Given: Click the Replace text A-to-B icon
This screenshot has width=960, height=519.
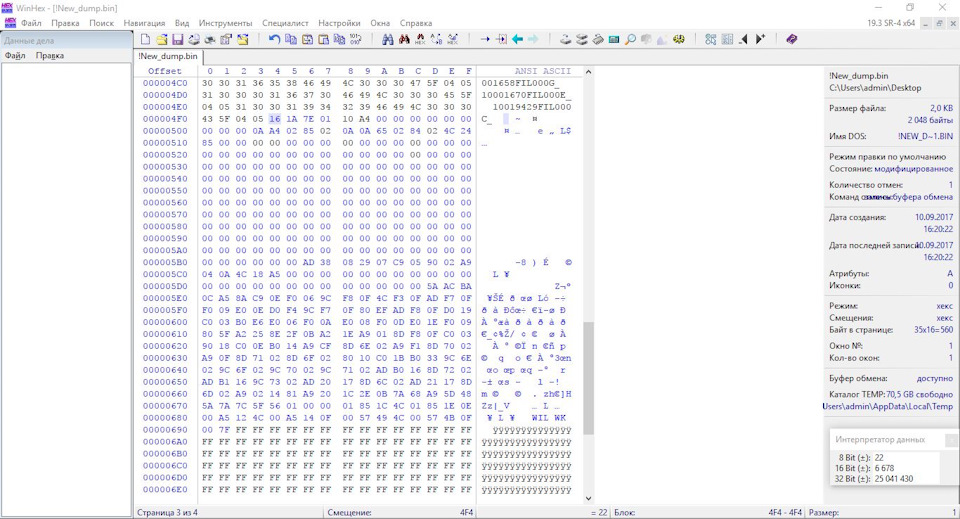Looking at the screenshot, I should (x=436, y=39).
